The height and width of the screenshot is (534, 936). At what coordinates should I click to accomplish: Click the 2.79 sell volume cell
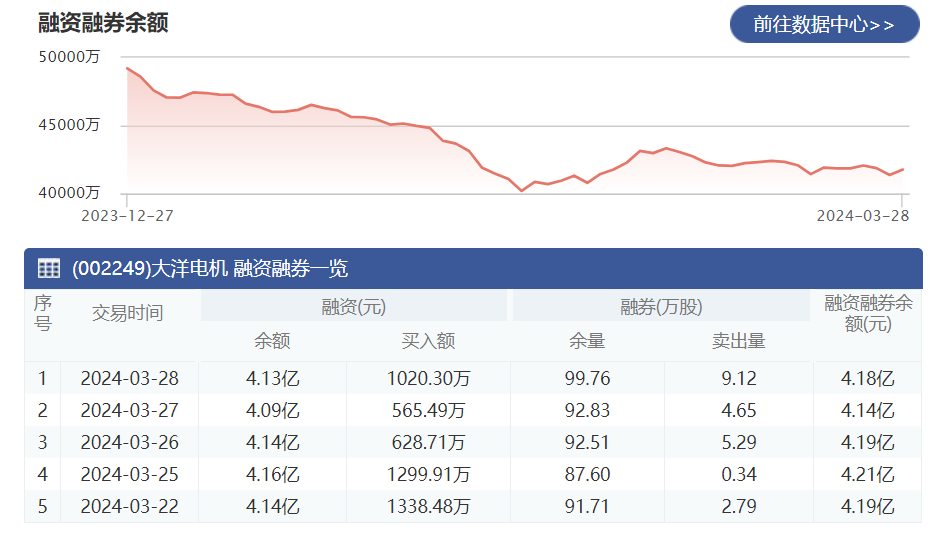pos(739,507)
